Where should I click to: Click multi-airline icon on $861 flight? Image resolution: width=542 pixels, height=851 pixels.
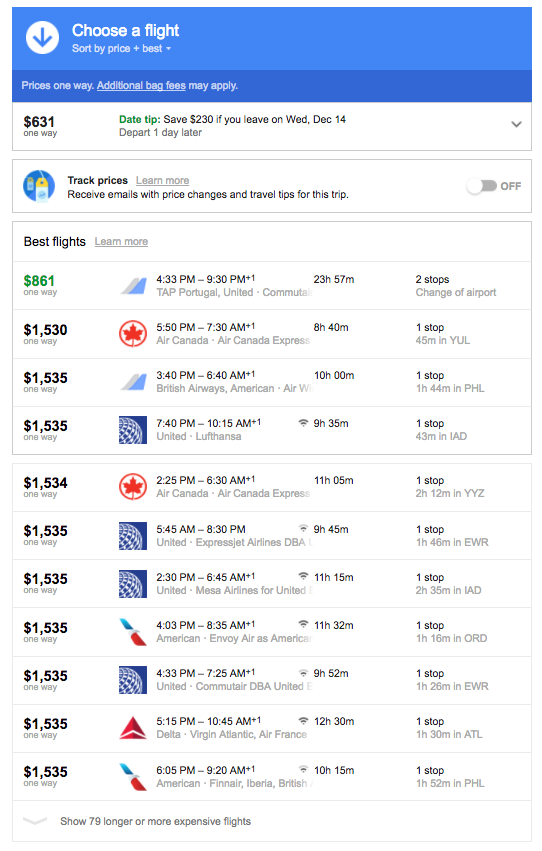pos(133,285)
